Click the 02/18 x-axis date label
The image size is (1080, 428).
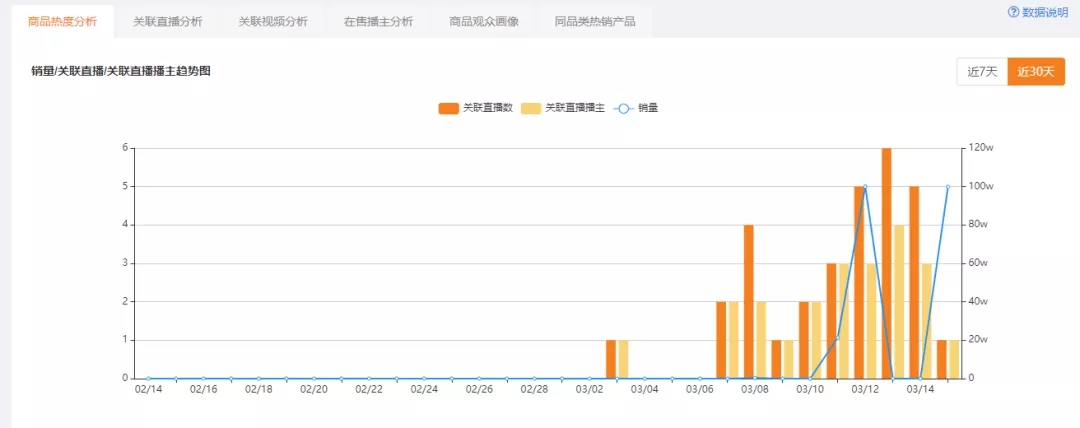[258, 389]
